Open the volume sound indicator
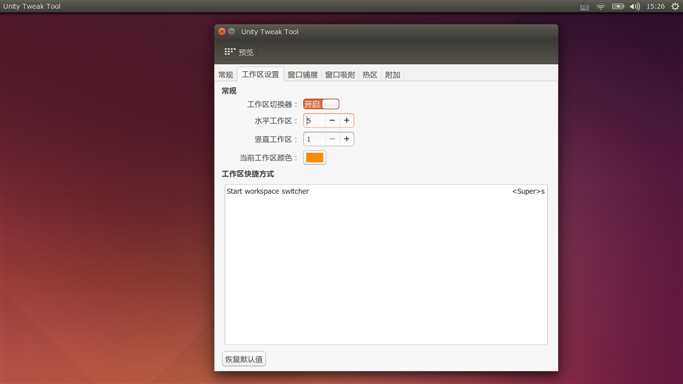Screen dimensions: 683x384 [x=635, y=7]
